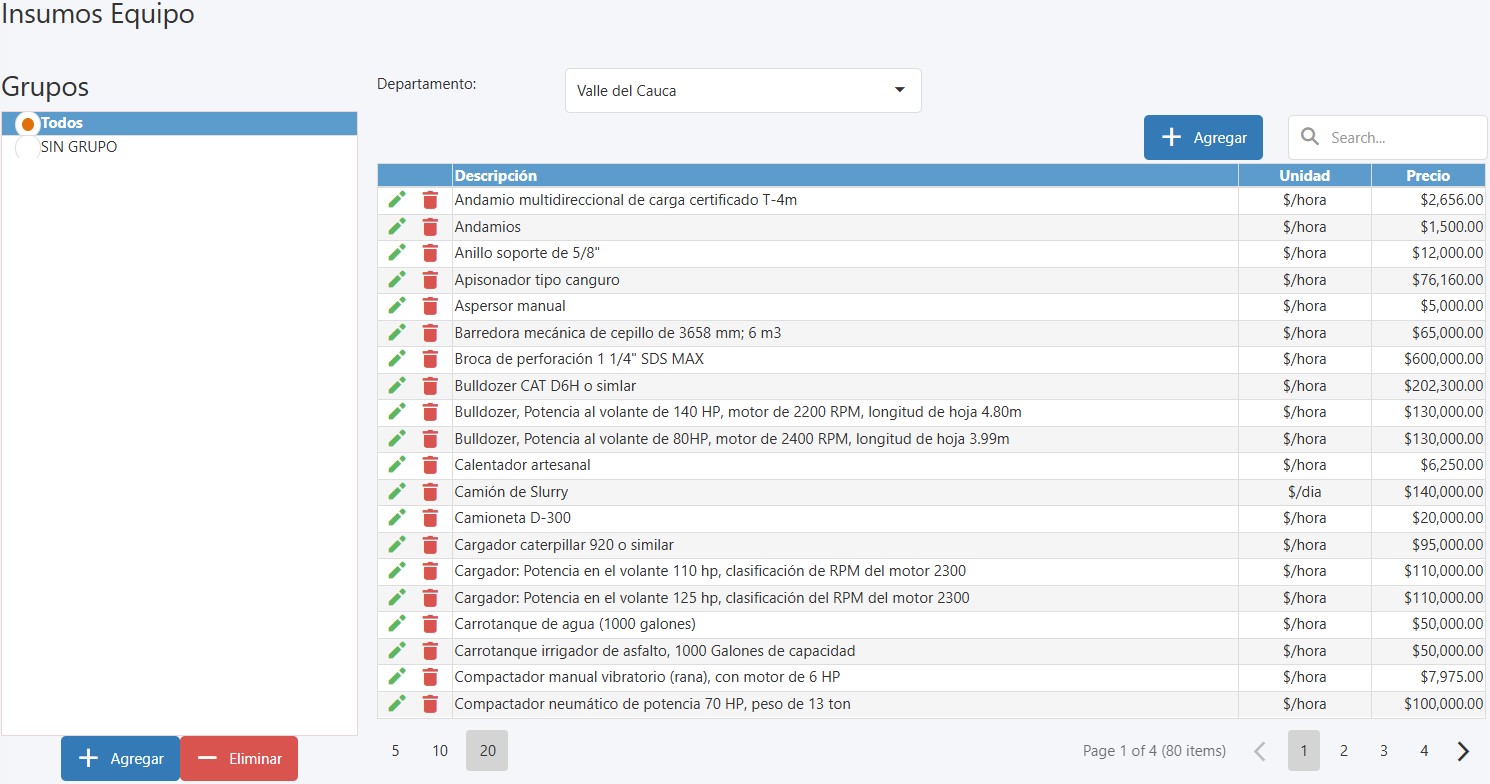
Task: Click edit pencil for Andamios row
Action: 397,227
